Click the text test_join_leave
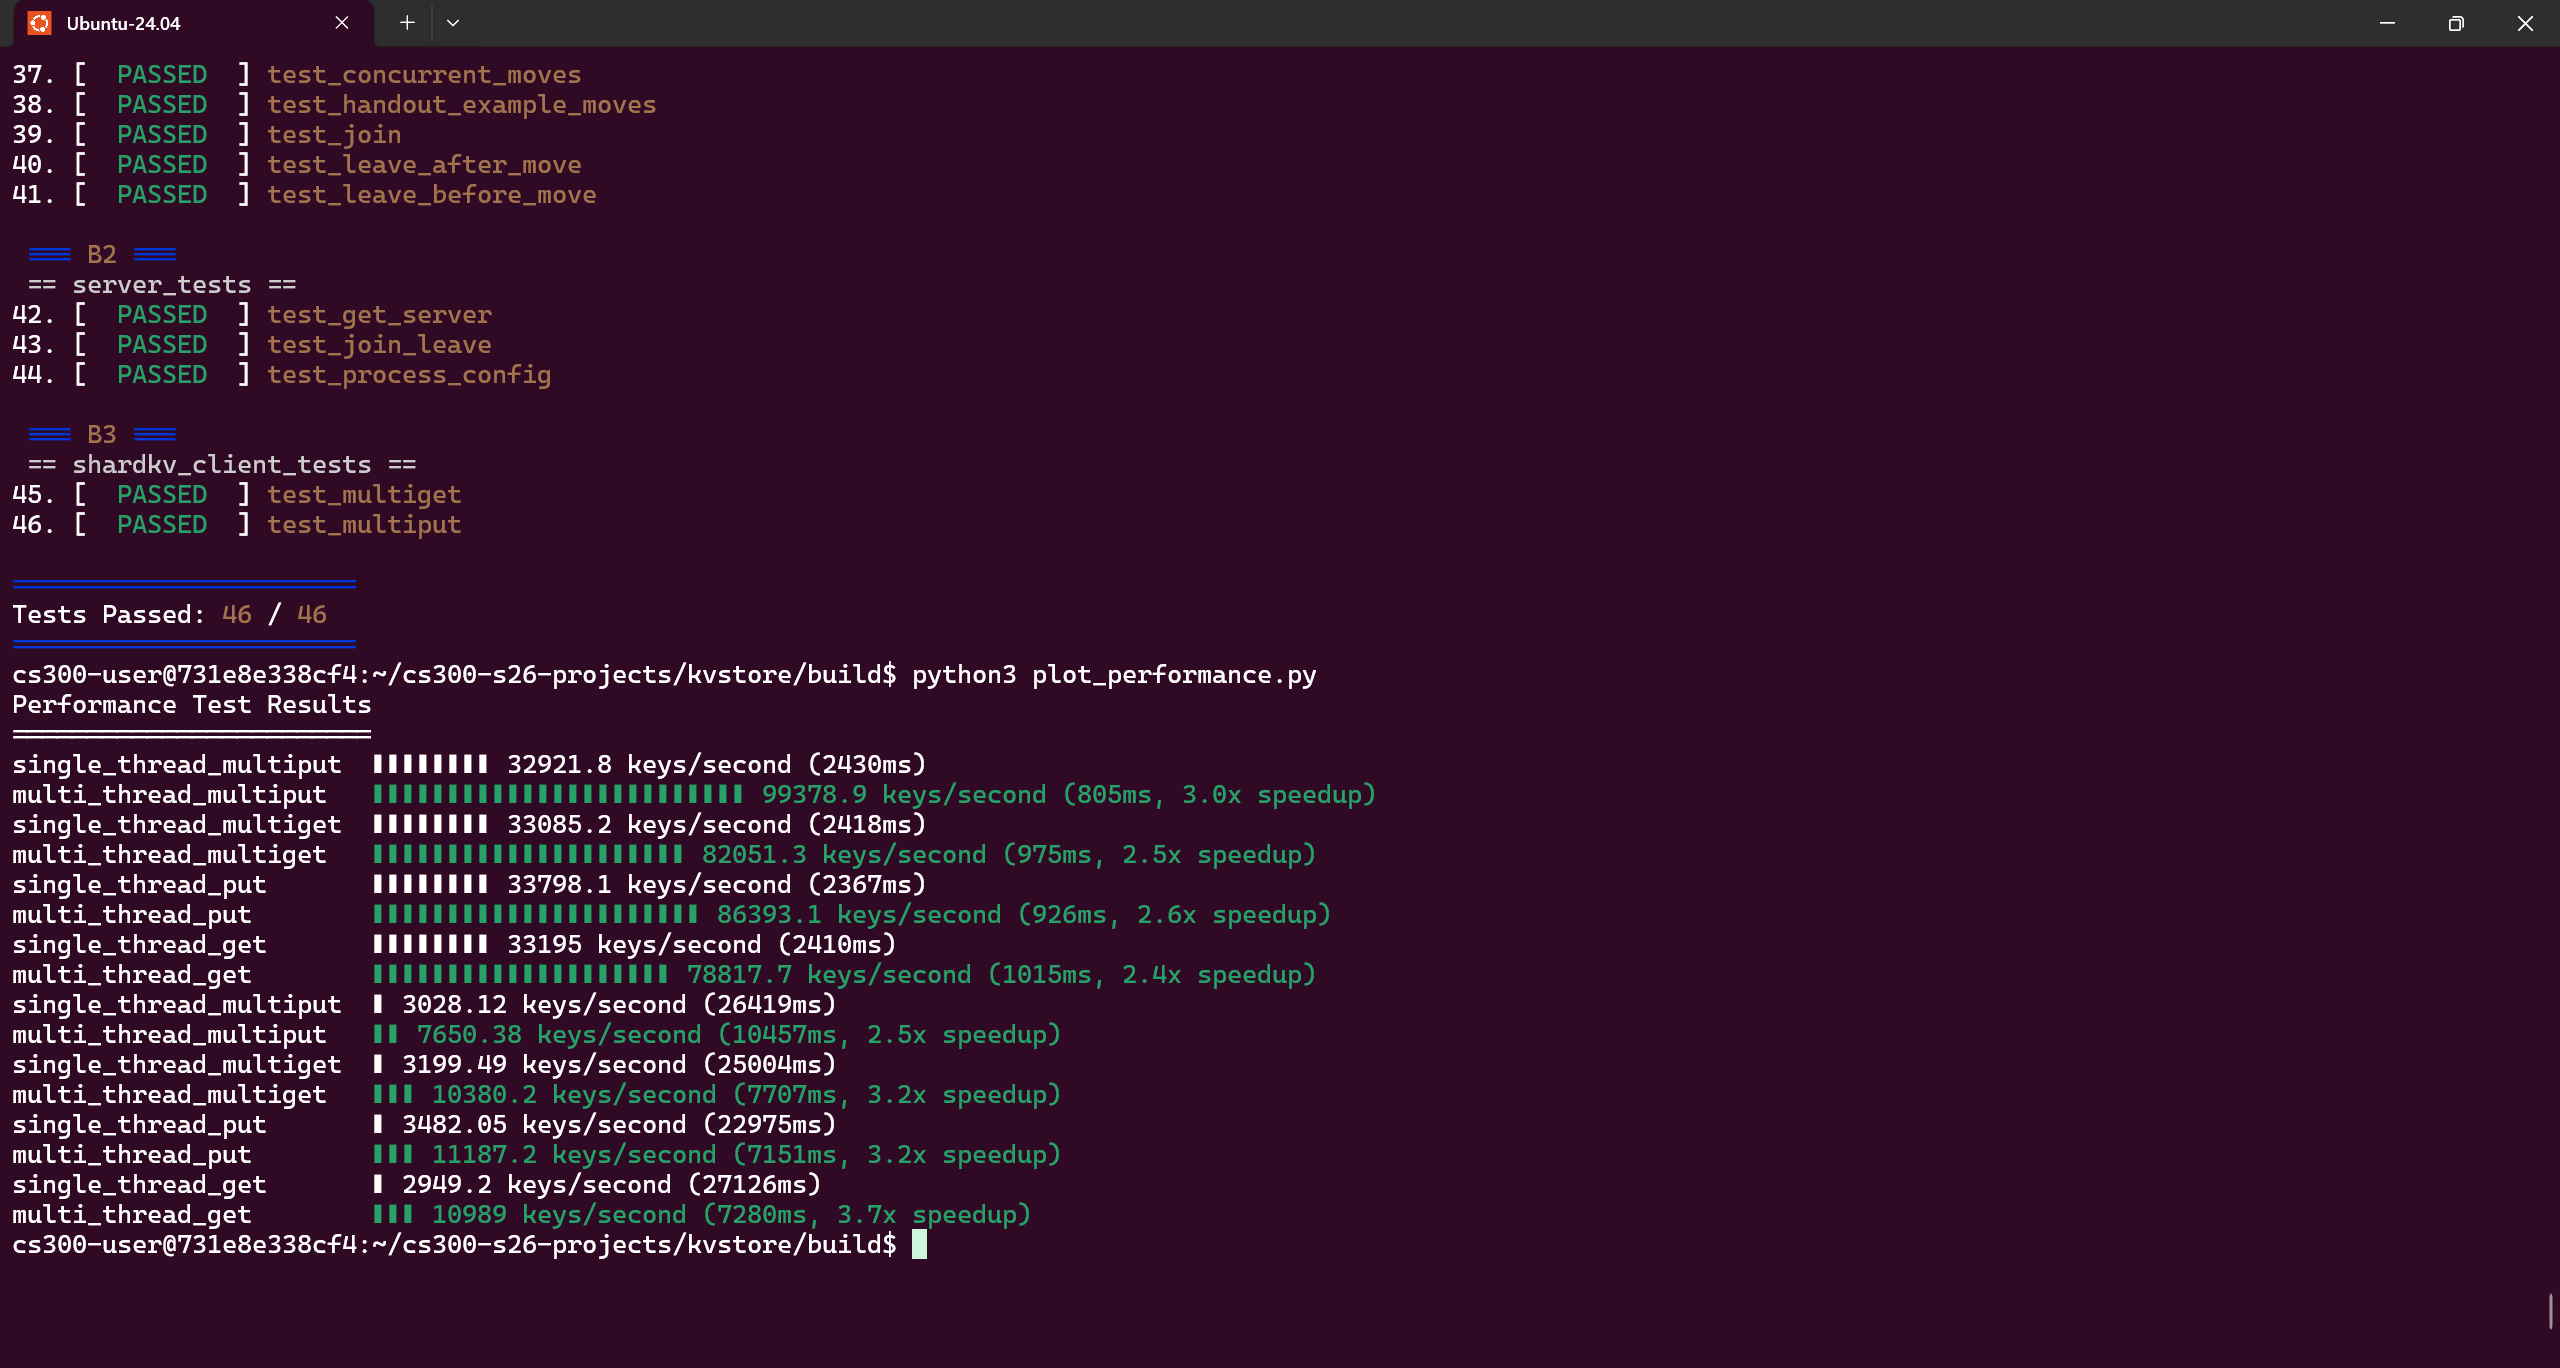The height and width of the screenshot is (1368, 2560). click(x=379, y=345)
